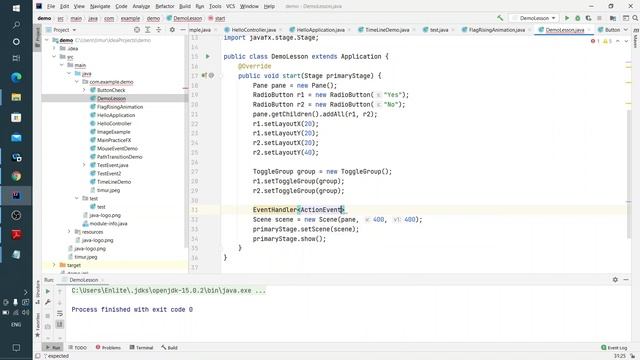
Task: Open the TODO tool window
Action: (x=78, y=348)
